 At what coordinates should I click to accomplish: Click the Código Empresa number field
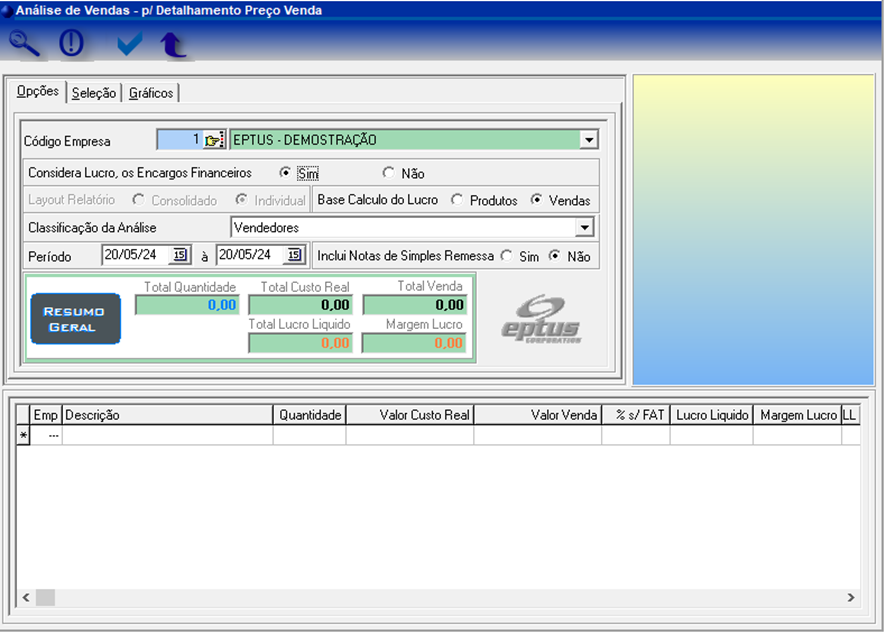(x=178, y=140)
